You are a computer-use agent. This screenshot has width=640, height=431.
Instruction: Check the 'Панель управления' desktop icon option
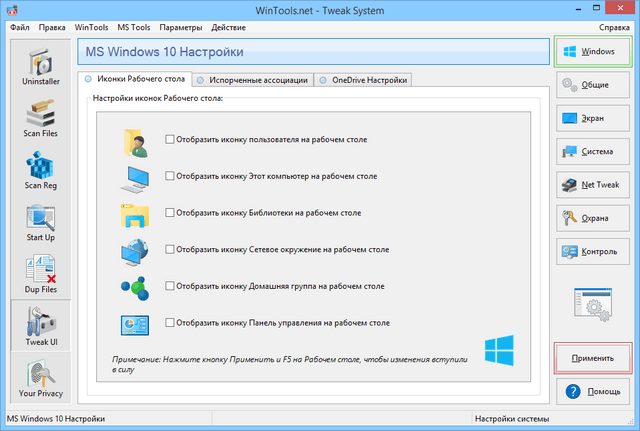[170, 323]
